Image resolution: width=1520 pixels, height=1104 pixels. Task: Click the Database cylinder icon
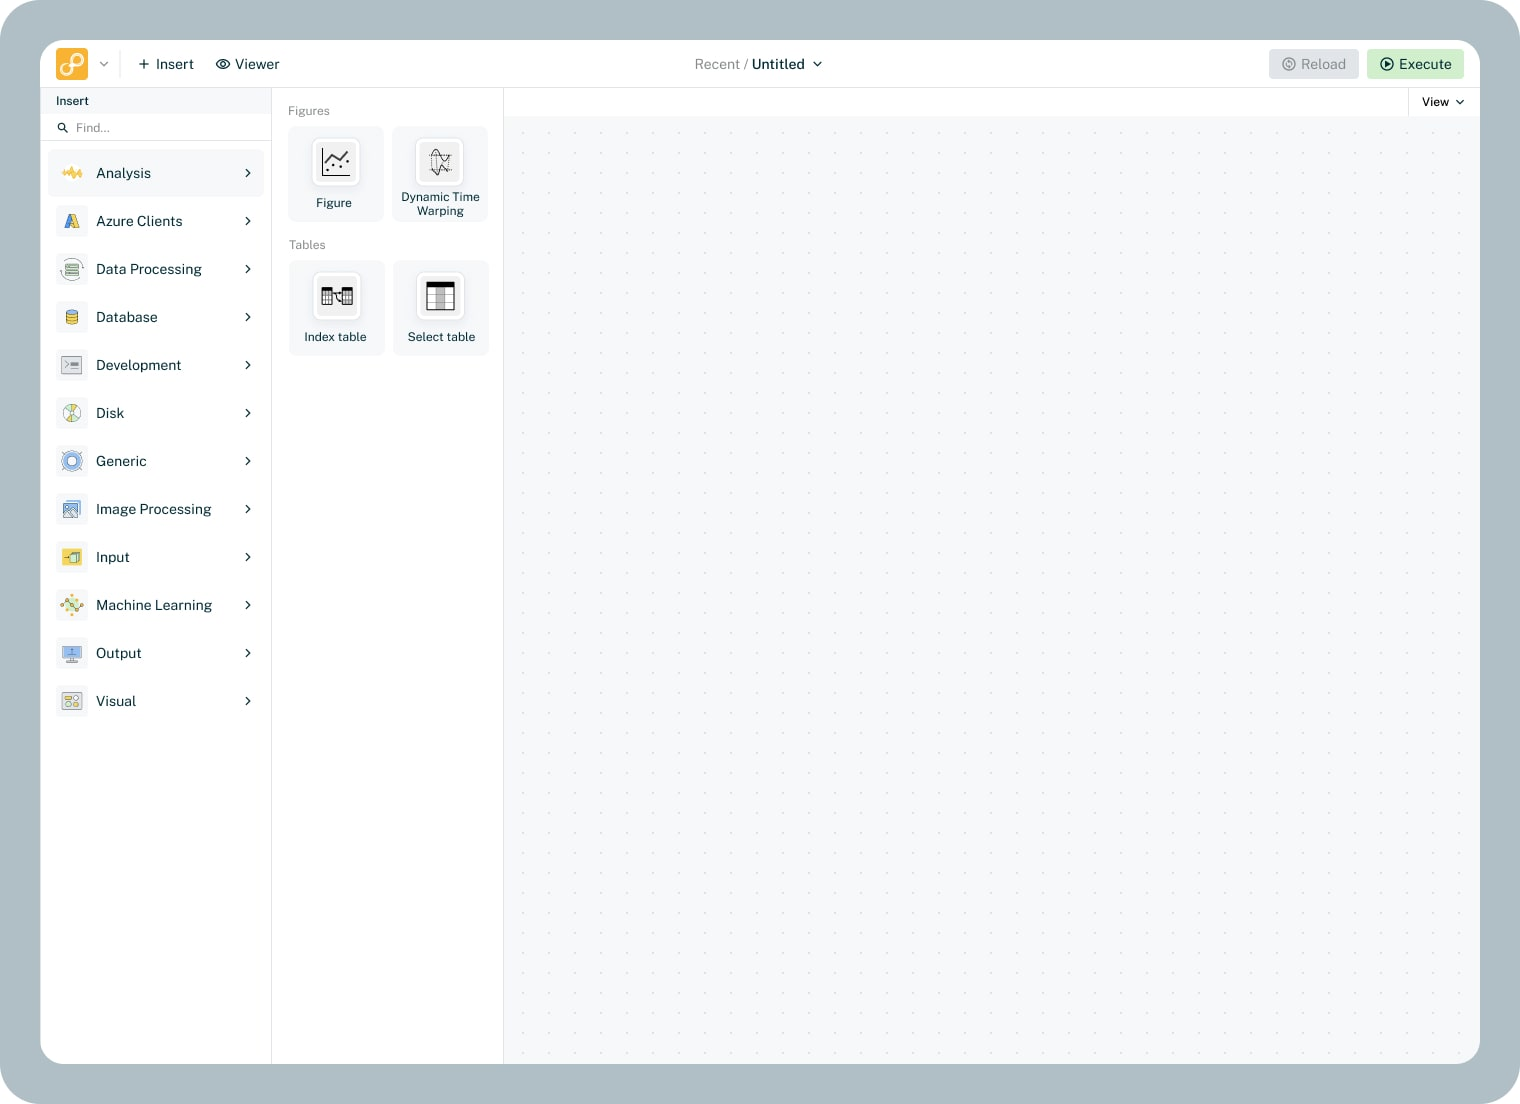(x=72, y=317)
